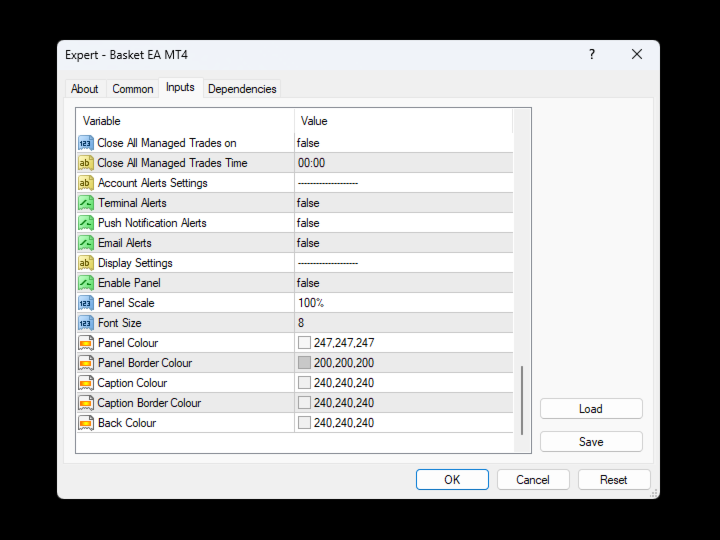The height and width of the screenshot is (540, 720).
Task: Click the boolean icon beside Email Alerts
Action: tap(86, 243)
